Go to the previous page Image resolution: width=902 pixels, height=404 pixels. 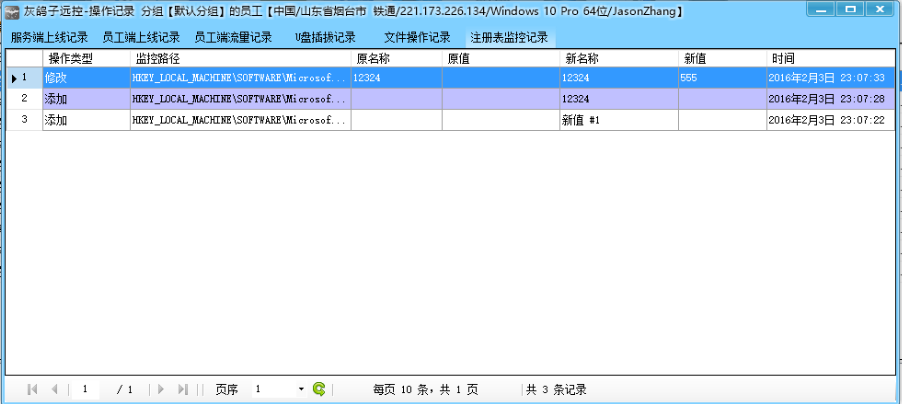(54, 389)
